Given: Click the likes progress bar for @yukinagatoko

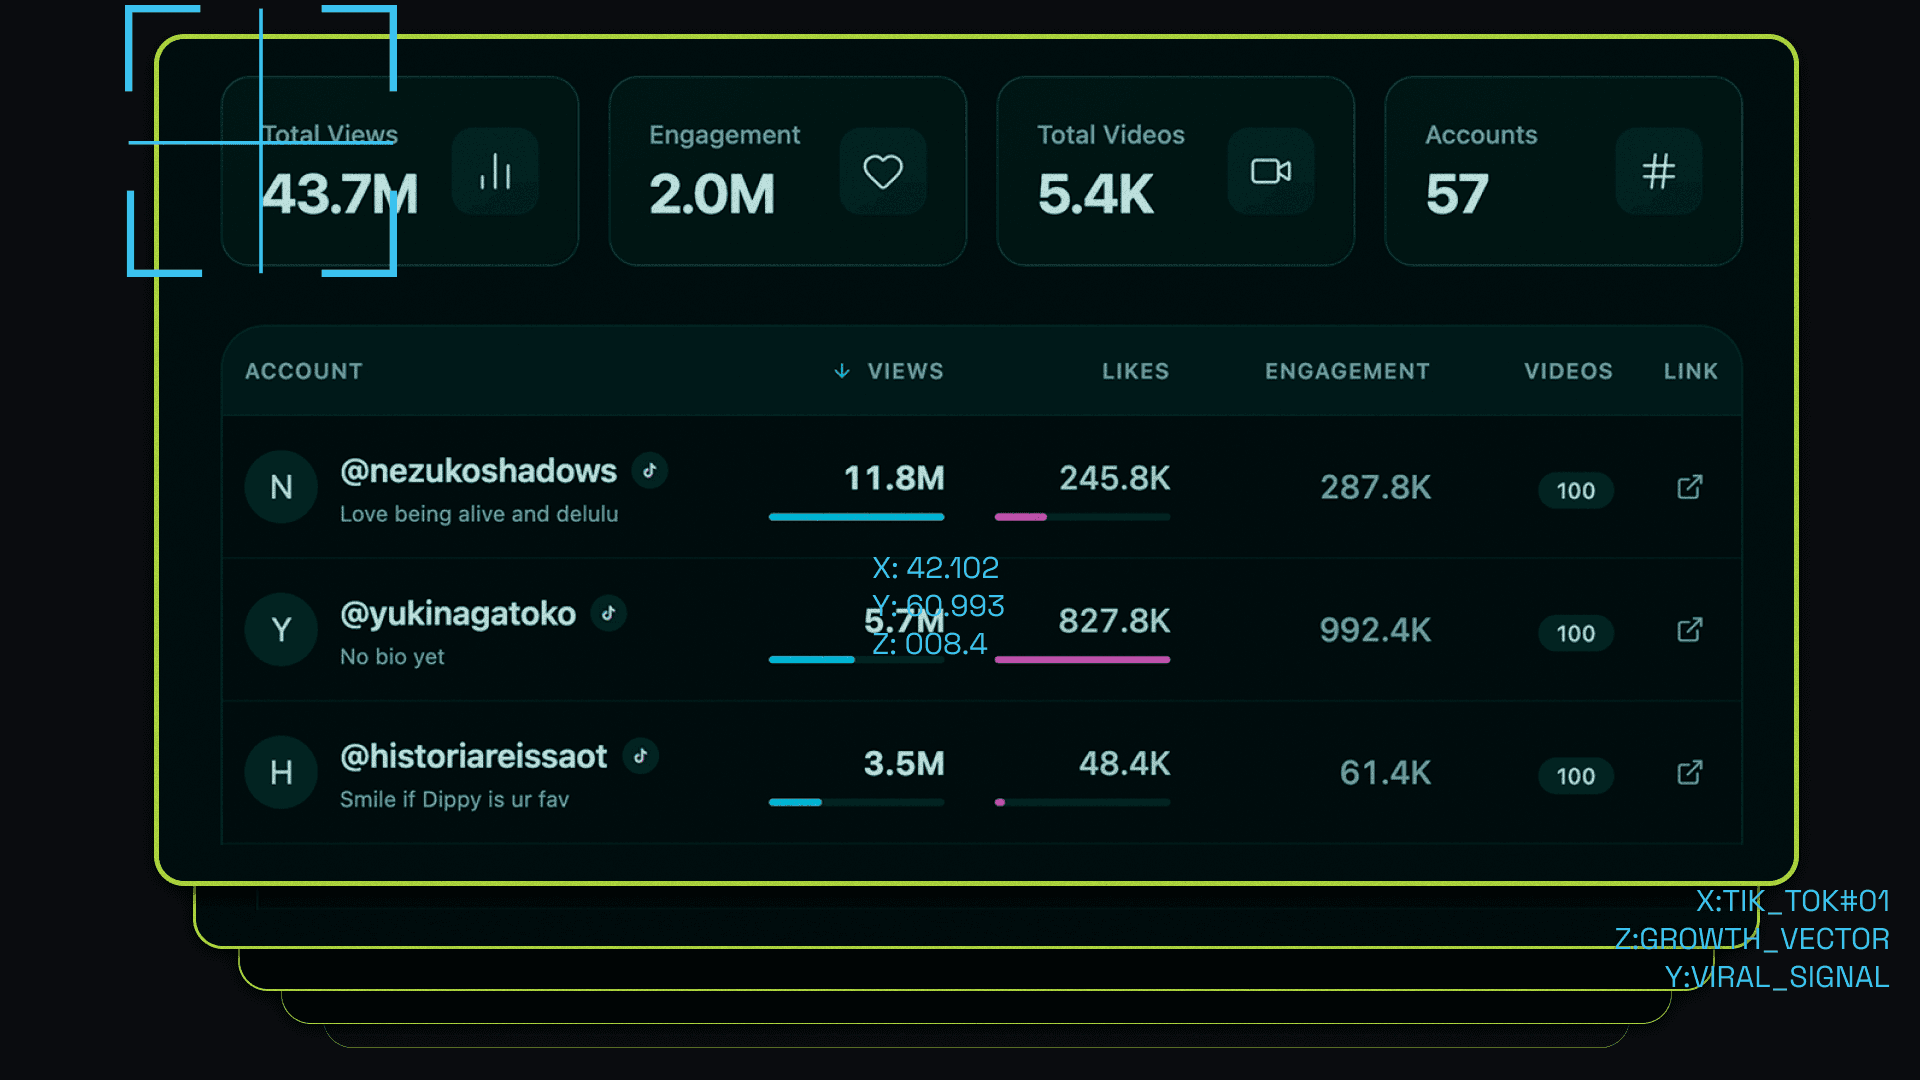Looking at the screenshot, I should point(1082,660).
